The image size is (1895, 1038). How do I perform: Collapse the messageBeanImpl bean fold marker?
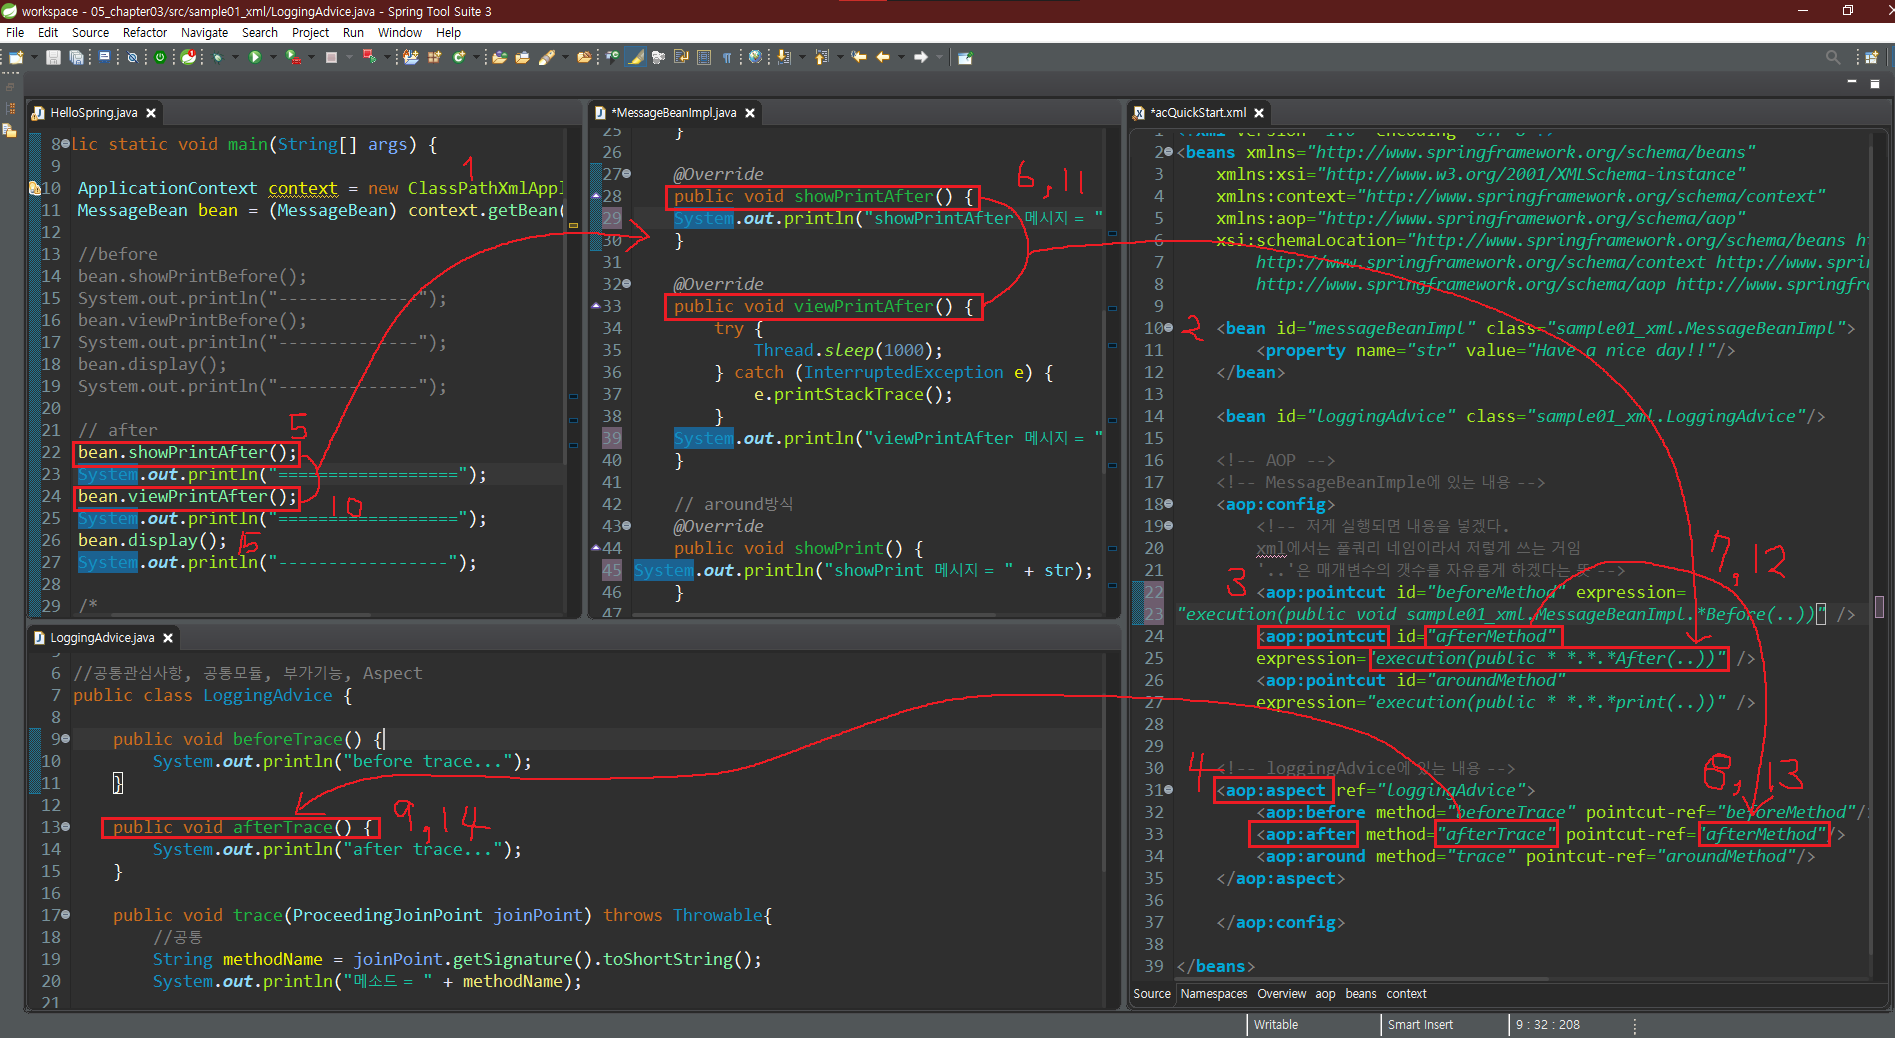coord(1168,328)
